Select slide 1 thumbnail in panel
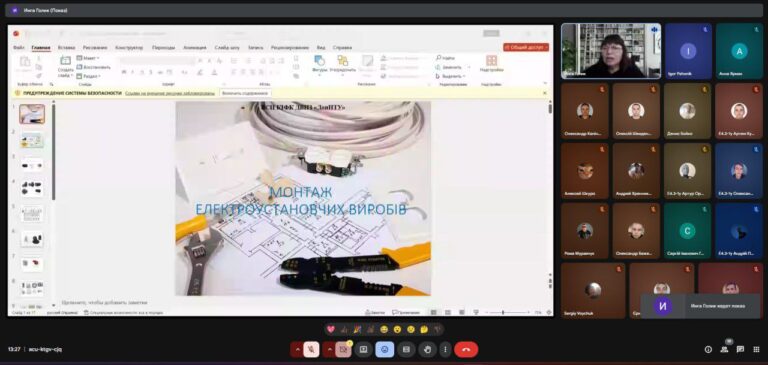768x365 pixels. click(32, 114)
